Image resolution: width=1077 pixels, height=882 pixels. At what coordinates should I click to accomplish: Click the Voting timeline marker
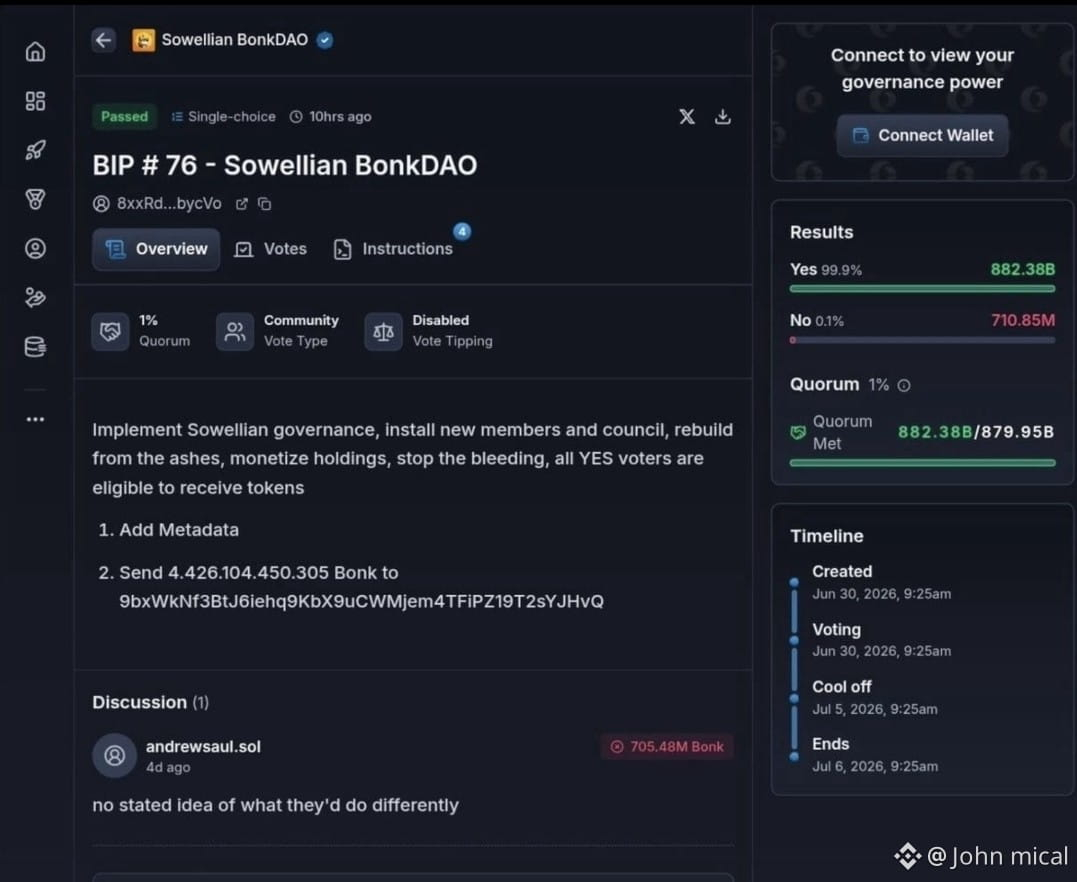coord(794,640)
